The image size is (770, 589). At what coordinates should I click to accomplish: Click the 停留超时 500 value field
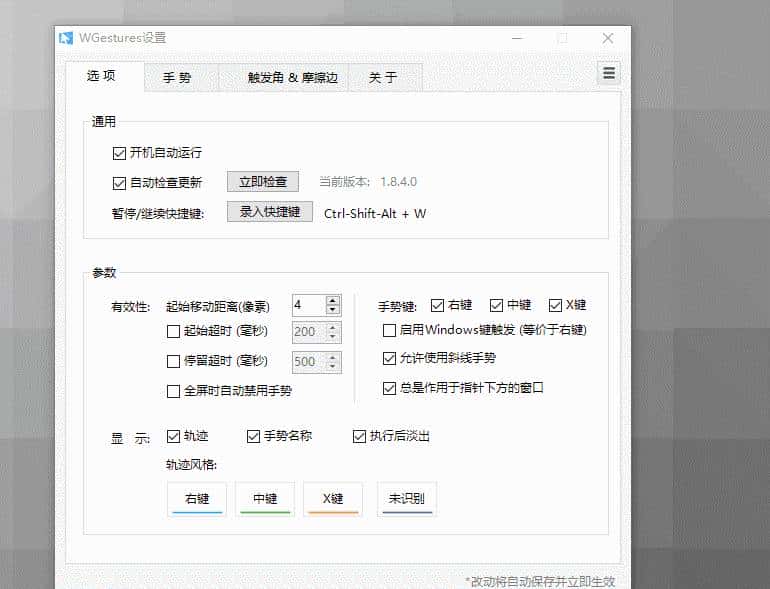[x=309, y=362]
